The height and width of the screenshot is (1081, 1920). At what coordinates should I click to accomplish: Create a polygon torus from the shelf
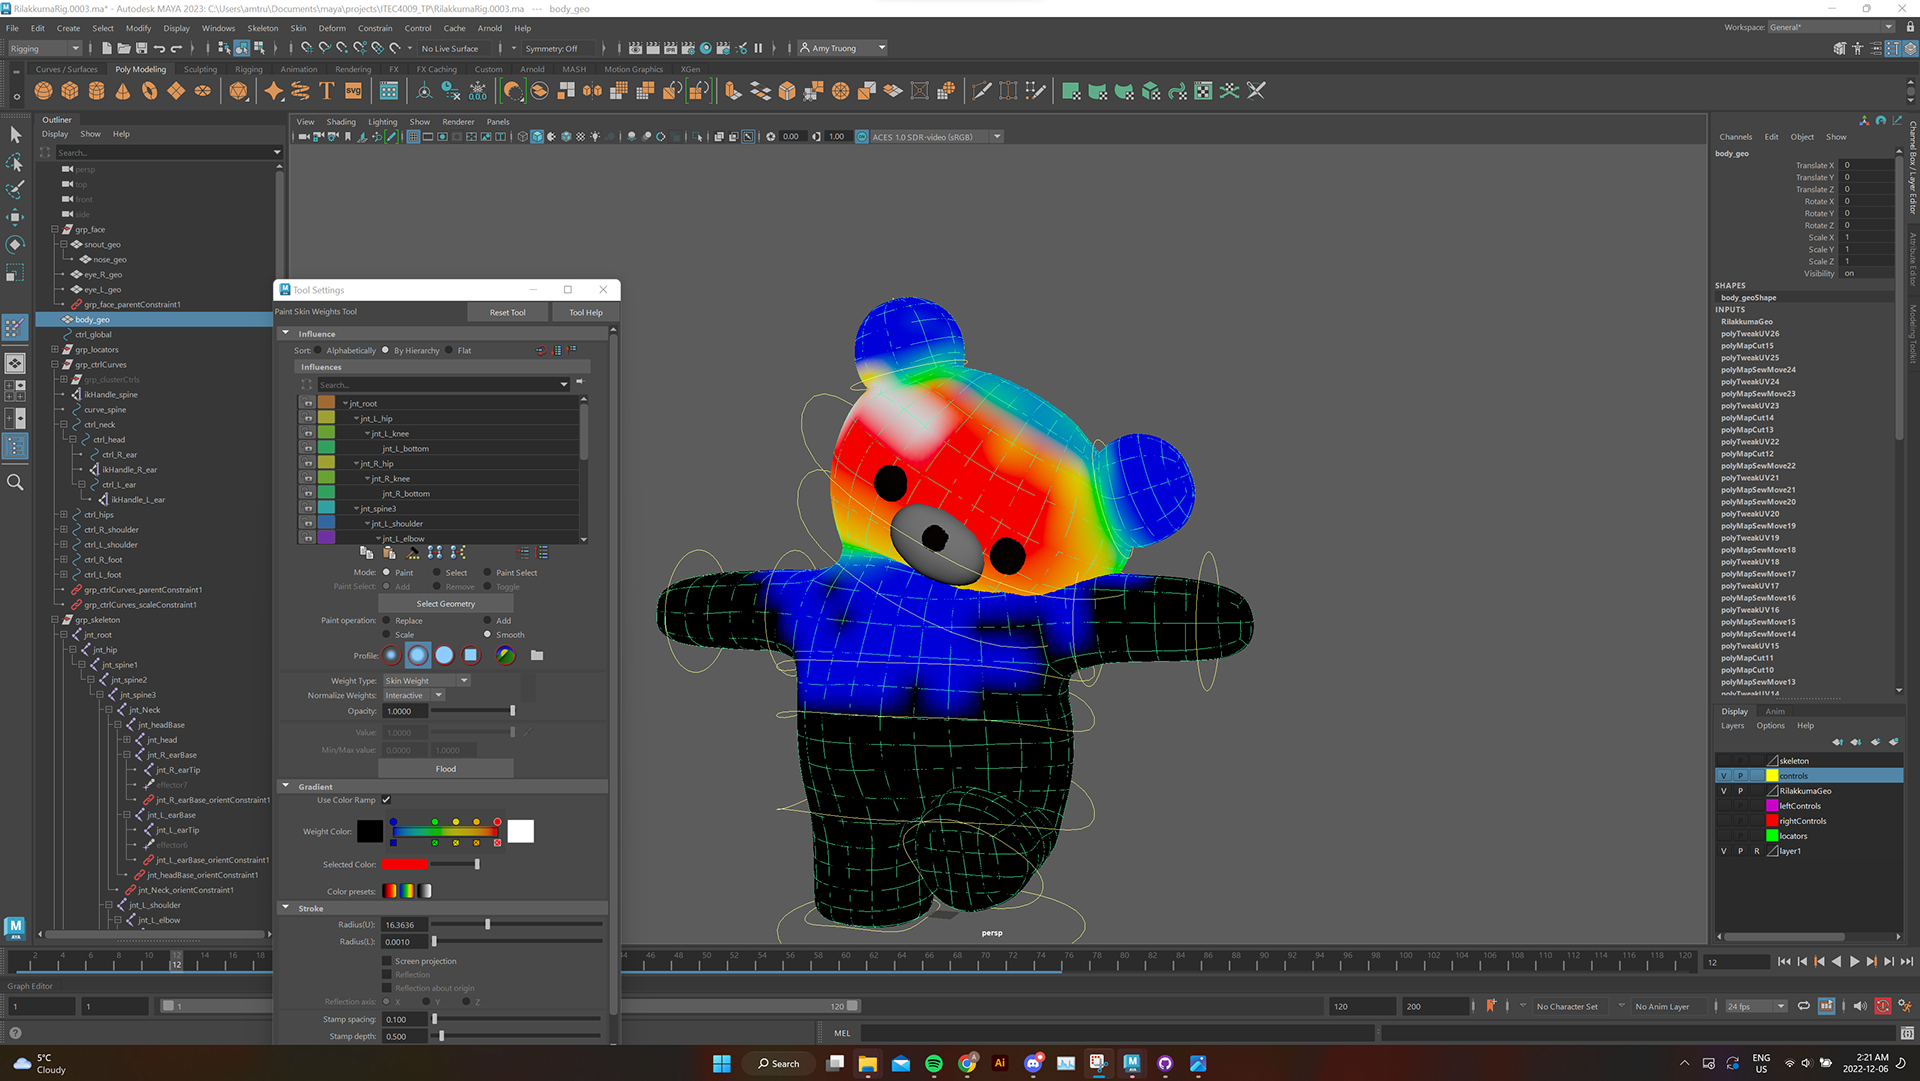tap(149, 91)
